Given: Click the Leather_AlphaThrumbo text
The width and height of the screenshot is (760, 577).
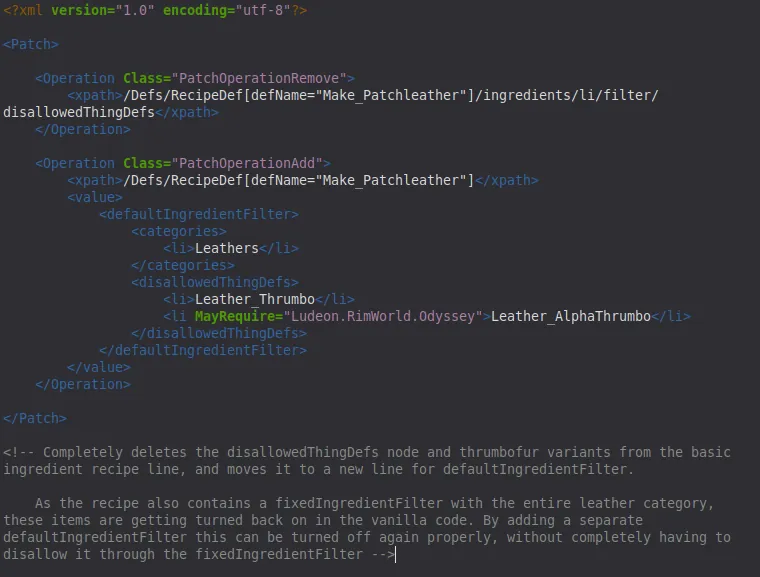Looking at the screenshot, I should 571,316.
